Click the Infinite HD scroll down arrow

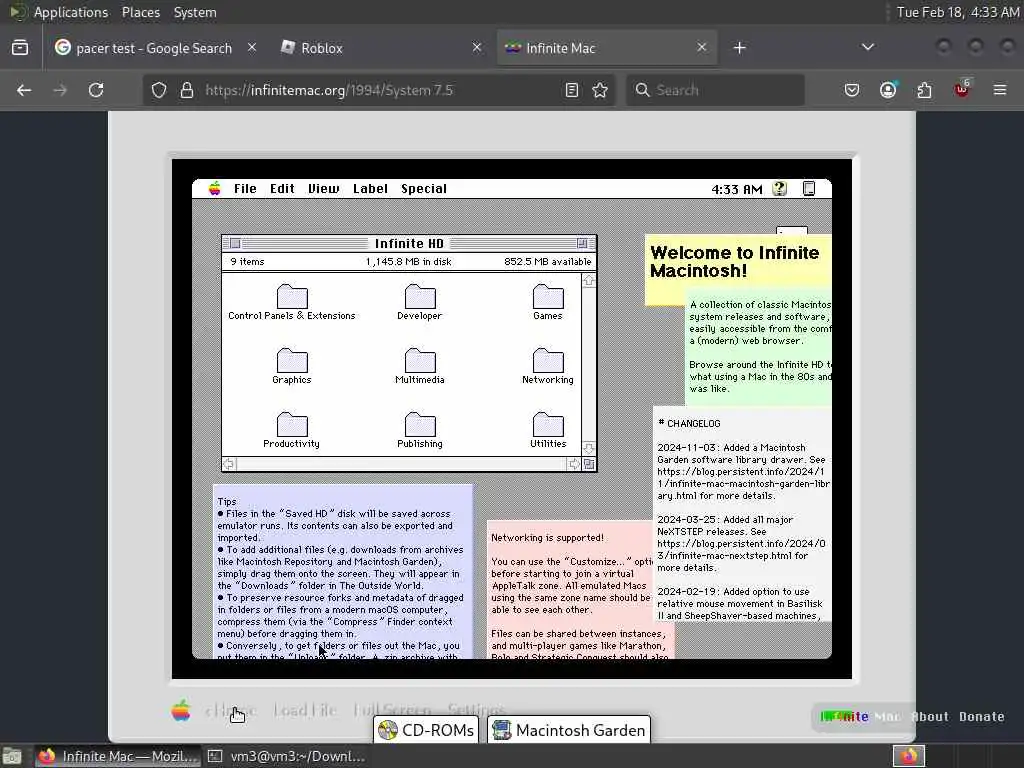[589, 449]
